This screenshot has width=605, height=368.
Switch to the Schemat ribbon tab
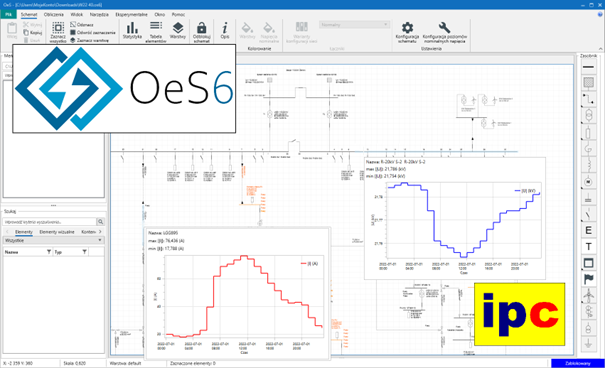29,14
